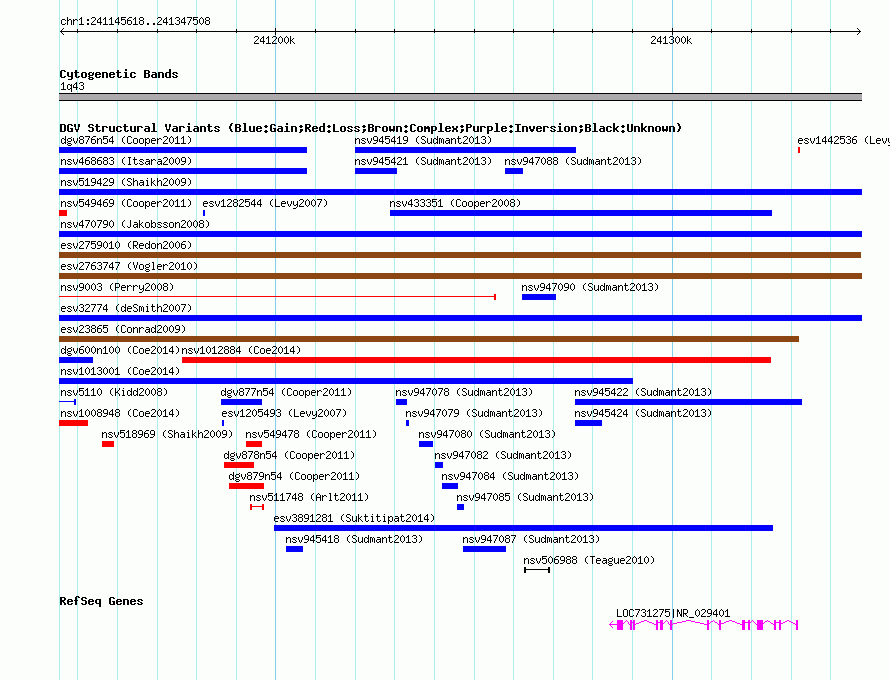This screenshot has height=680, width=890.
Task: Open the nsv511748 (Arlt2011) loss variant
Action: pyautogui.click(x=257, y=507)
